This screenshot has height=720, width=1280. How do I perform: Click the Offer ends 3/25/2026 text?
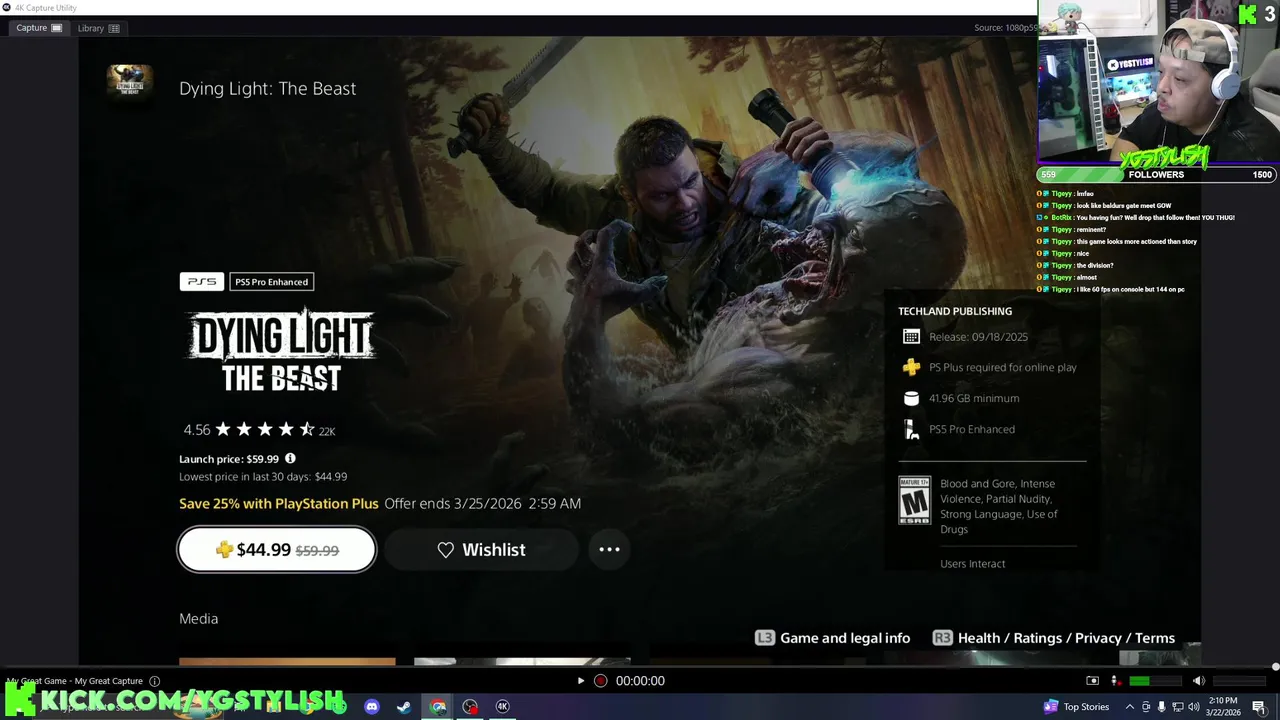[x=482, y=503]
